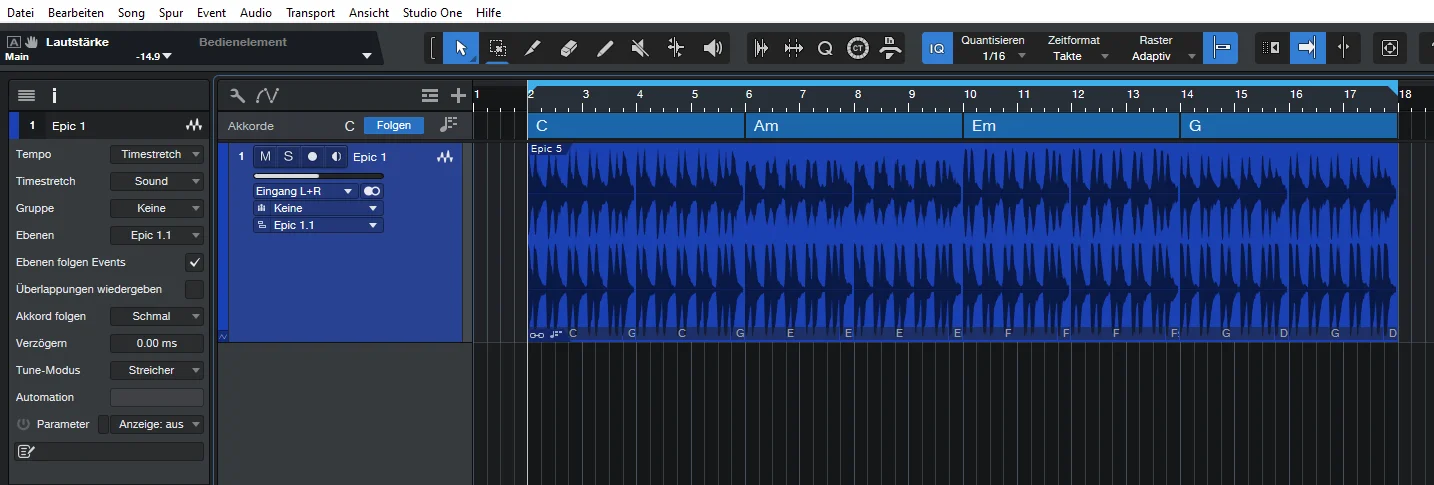This screenshot has width=1434, height=485.
Task: Click the G chord block on the chord track
Action: click(1289, 126)
